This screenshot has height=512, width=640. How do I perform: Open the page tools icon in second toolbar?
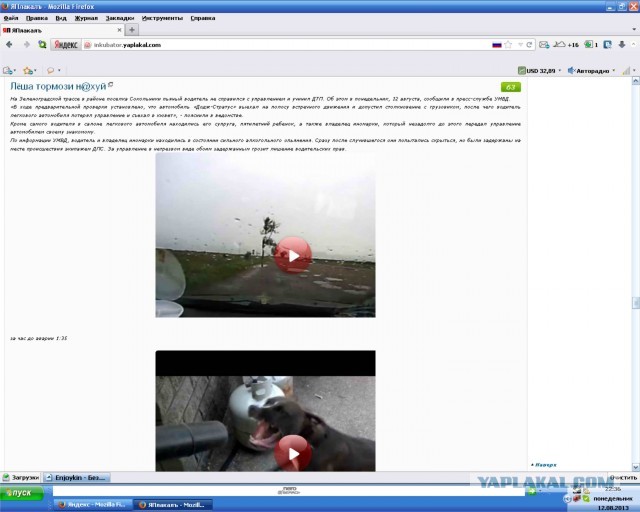(7, 71)
